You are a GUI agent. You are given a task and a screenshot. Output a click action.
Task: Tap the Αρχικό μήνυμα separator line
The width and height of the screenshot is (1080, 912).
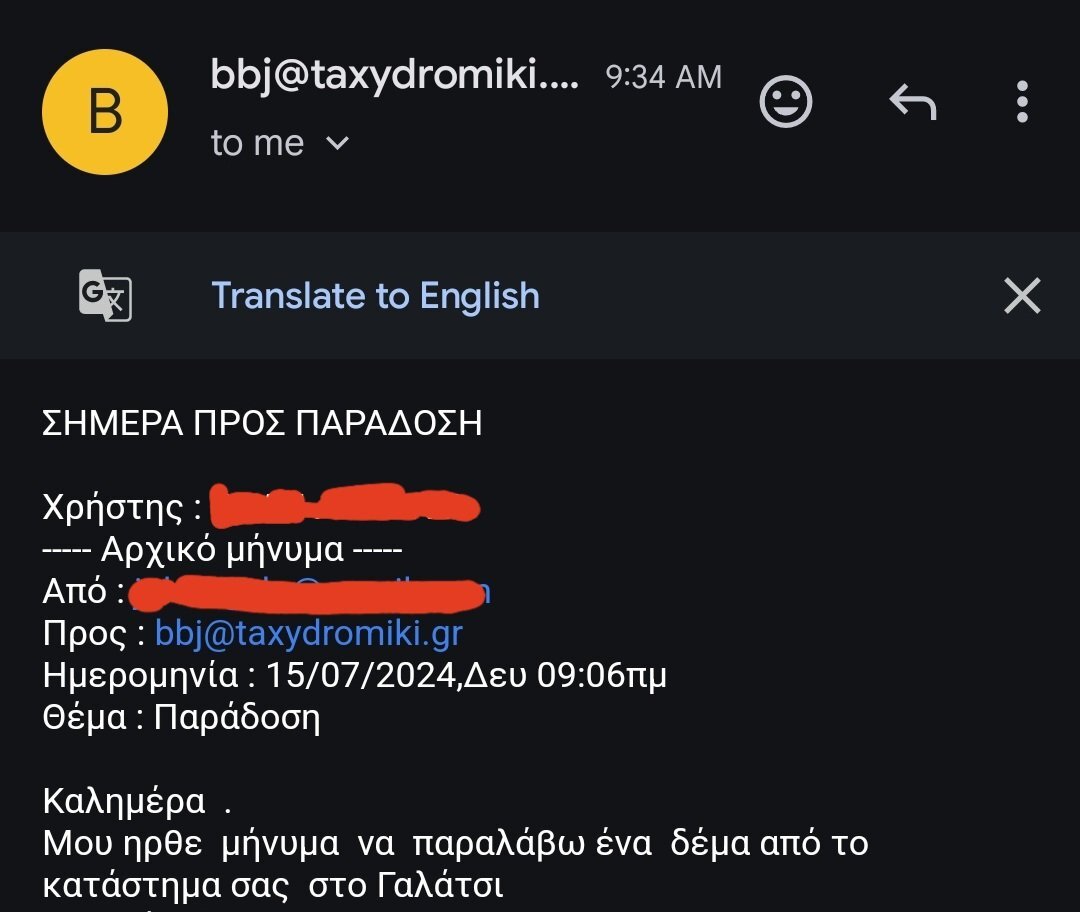click(222, 550)
